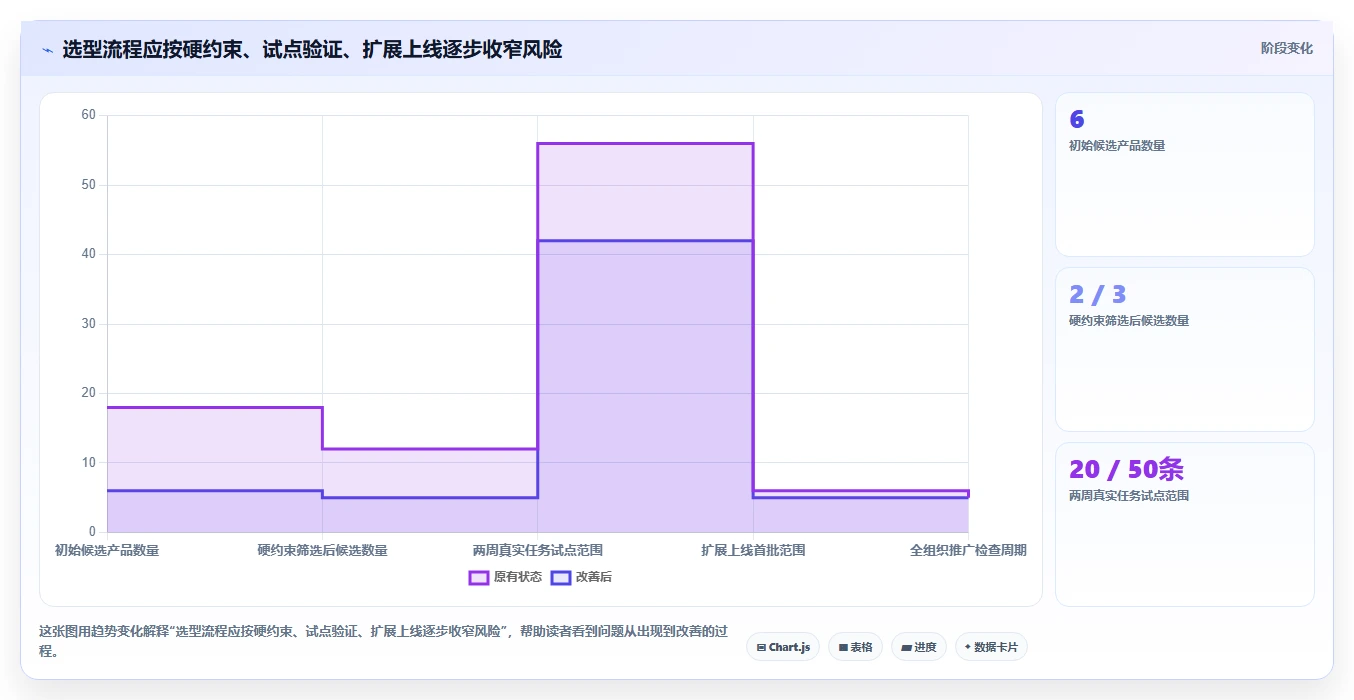Click the Chart.js tag icon
Screen dimensions: 1354x700
pos(761,648)
